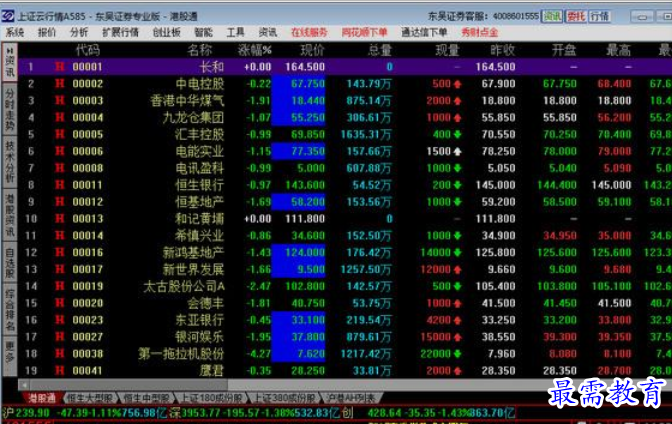Select the 技术分析 sidebar tab
672x424 pixels.
coord(9,162)
